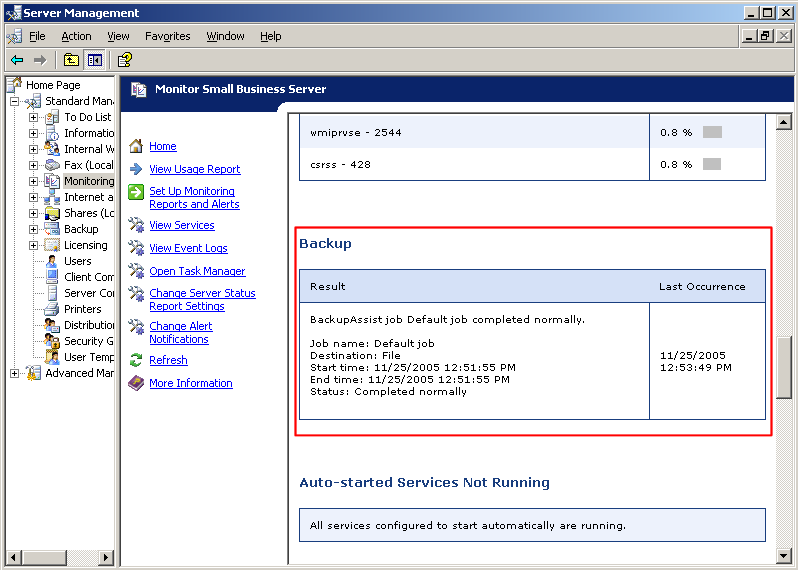Click the vertical scrollbar down arrow

[784, 556]
